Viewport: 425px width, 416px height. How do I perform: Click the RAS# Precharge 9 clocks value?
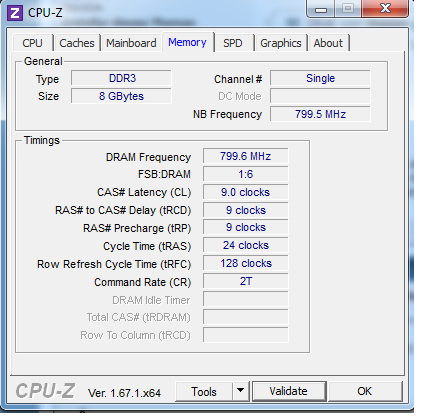click(246, 227)
